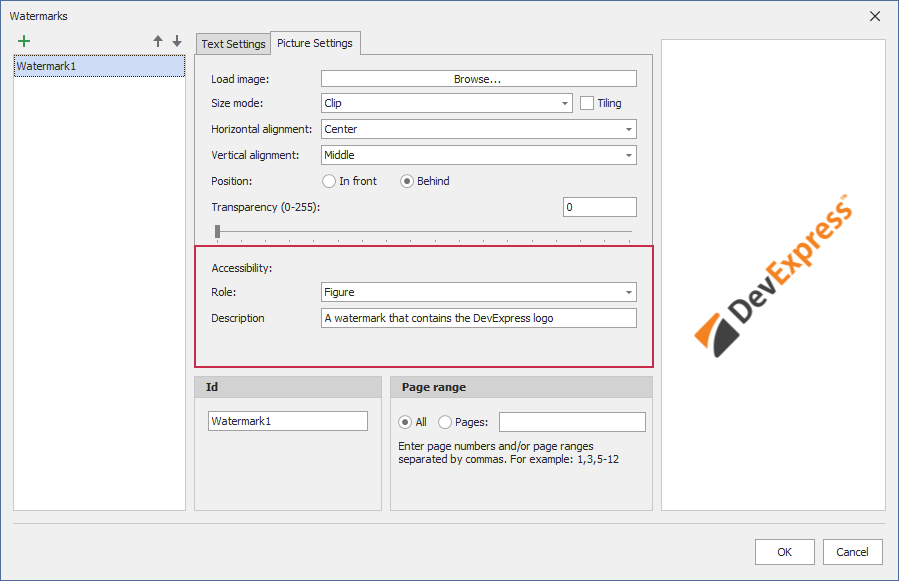
Task: Select 'All' for the page range
Action: click(x=405, y=421)
